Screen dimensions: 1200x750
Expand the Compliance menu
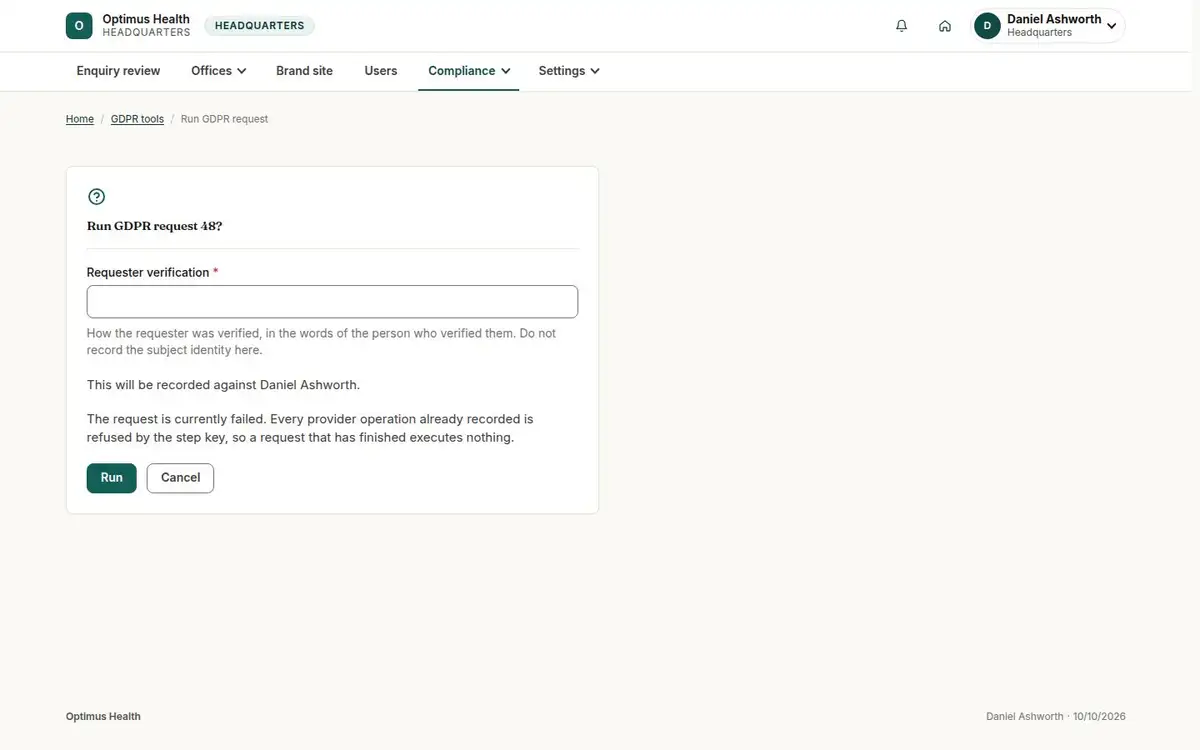(x=469, y=71)
